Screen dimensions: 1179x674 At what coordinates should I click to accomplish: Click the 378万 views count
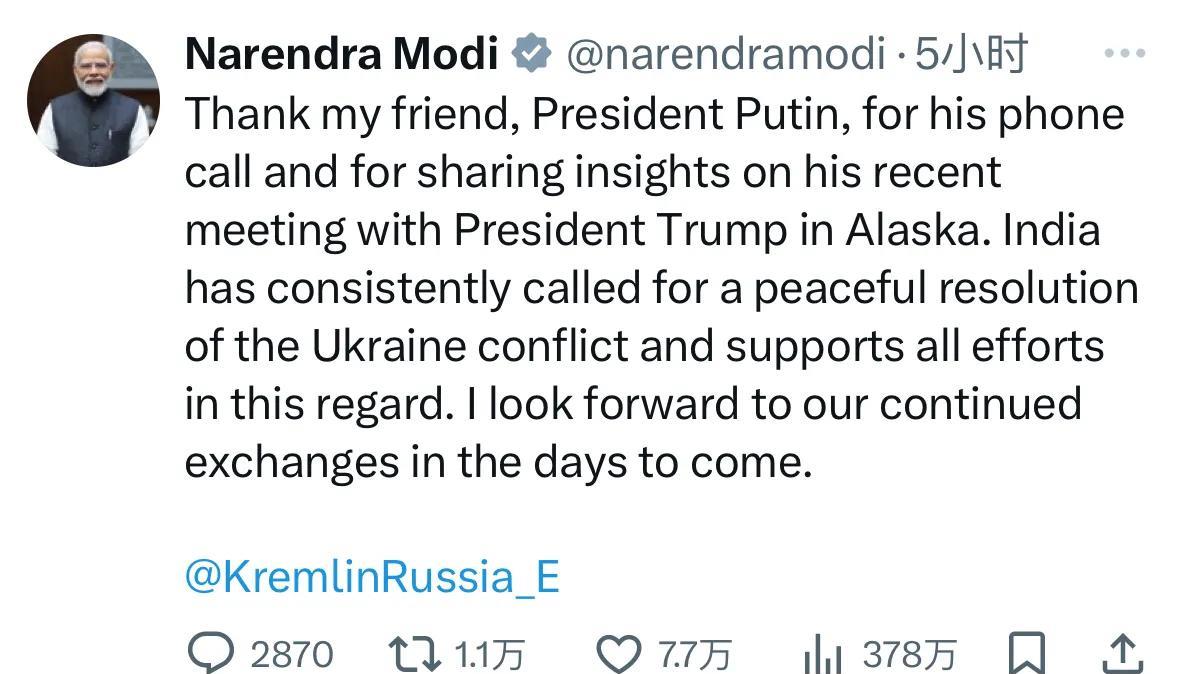[909, 656]
